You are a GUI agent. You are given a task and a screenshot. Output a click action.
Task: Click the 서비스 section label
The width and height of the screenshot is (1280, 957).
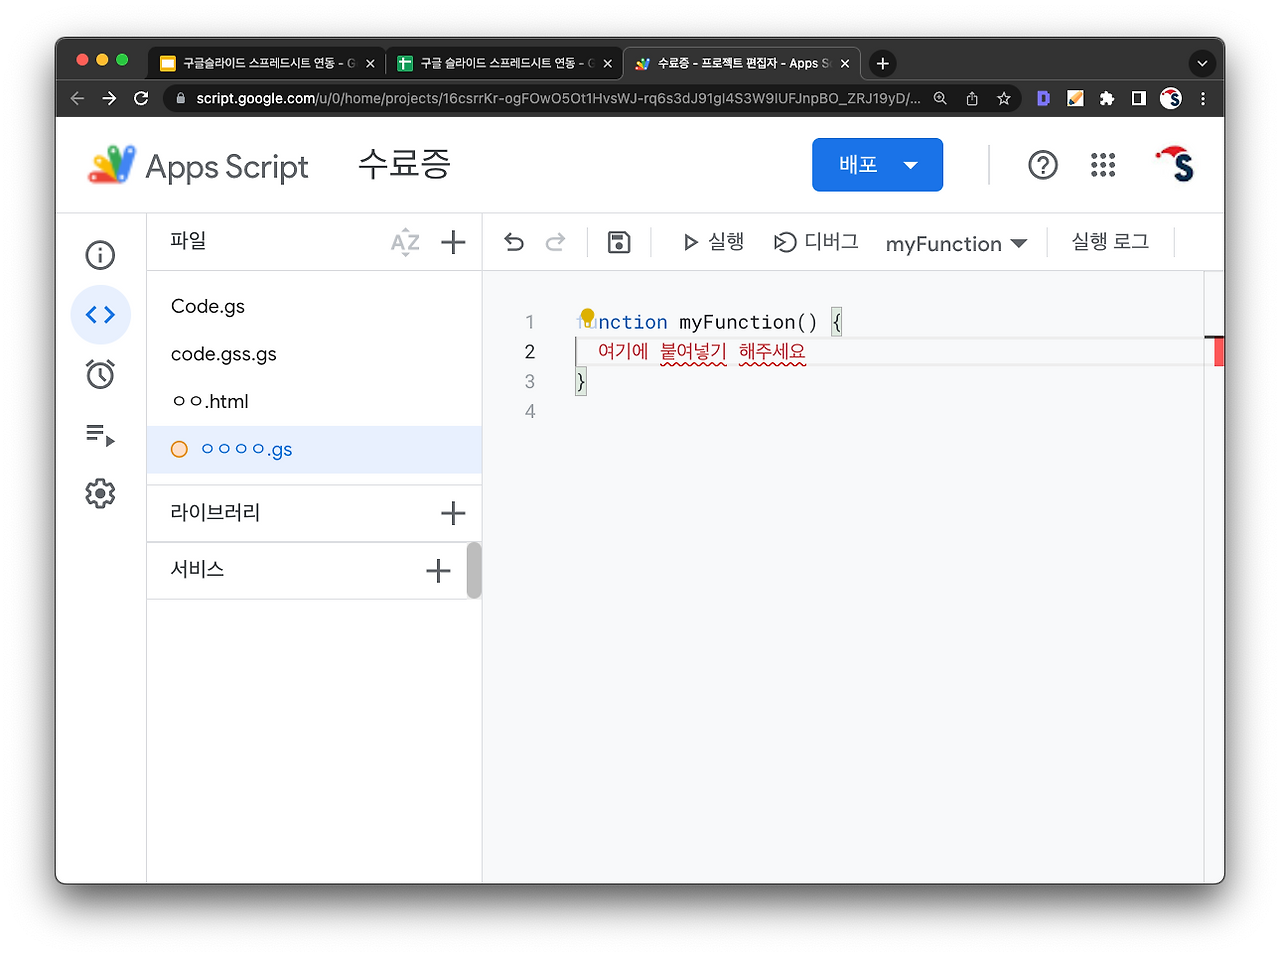coord(197,569)
